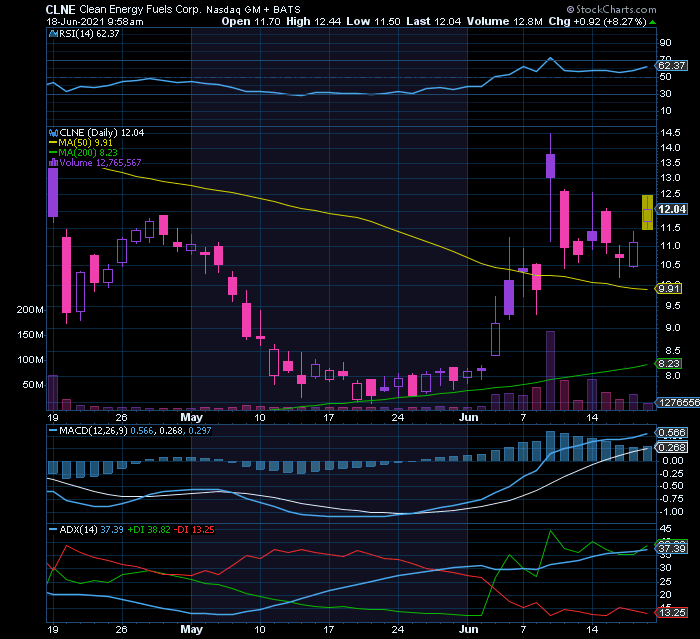Click the purple Volume legend bar icon
This screenshot has height=639, width=700.
point(54,163)
